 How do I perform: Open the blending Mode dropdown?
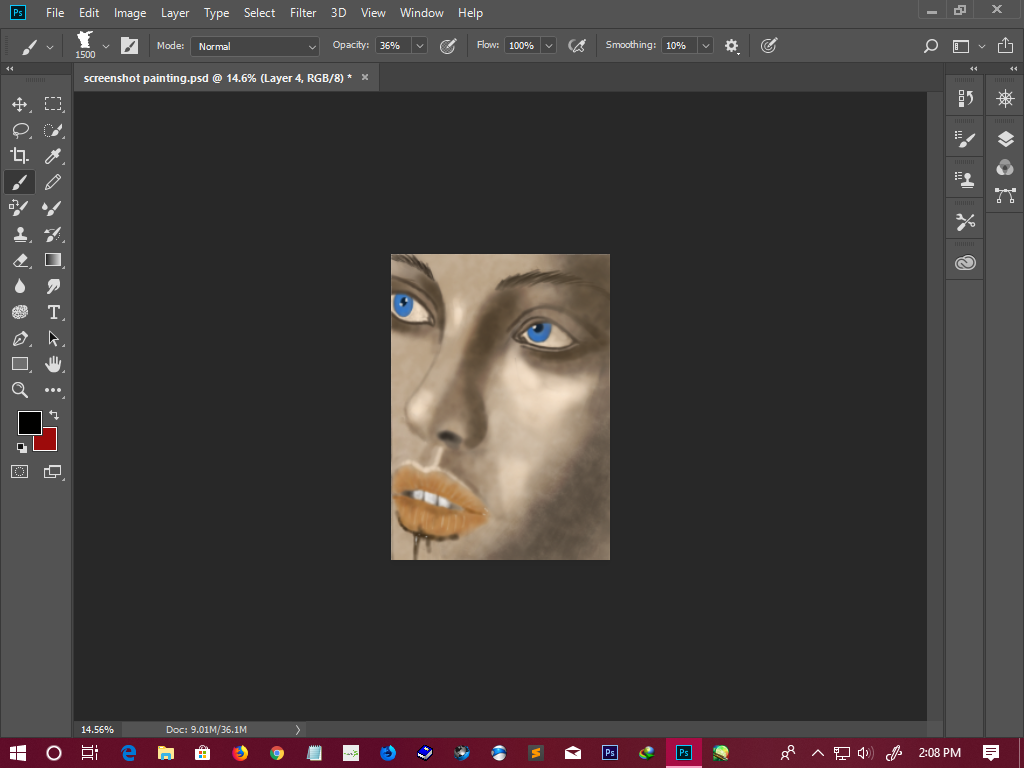pos(255,46)
